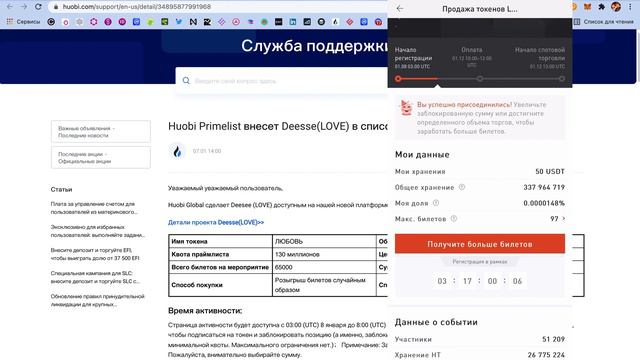The width and height of the screenshot is (640, 360).
Task: Open the Notion 'N' bookmark
Action: coord(193,22)
